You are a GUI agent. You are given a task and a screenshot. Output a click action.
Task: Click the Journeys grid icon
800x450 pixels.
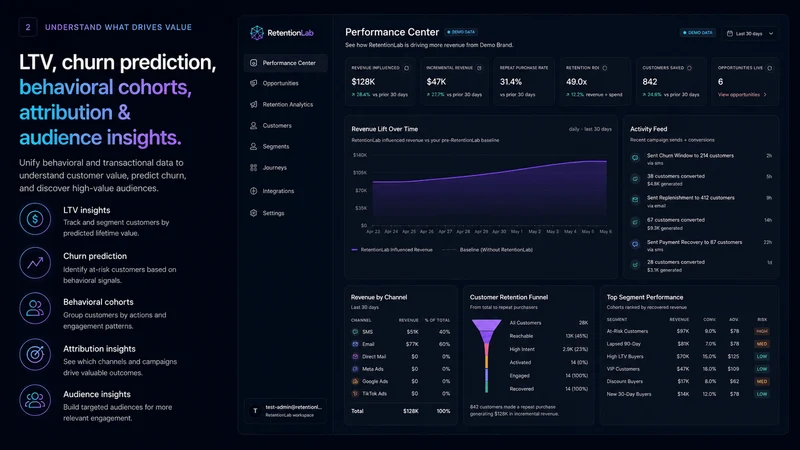click(254, 167)
